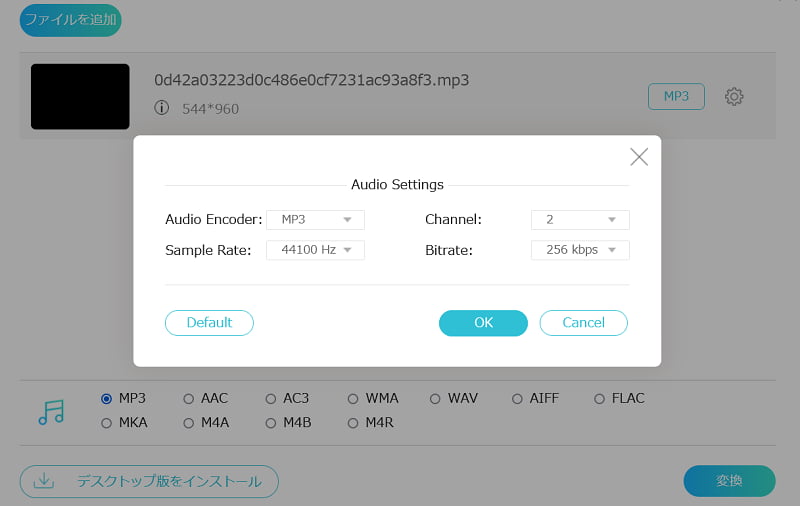Select the MP3 radio button
This screenshot has height=506, width=800.
(x=106, y=398)
